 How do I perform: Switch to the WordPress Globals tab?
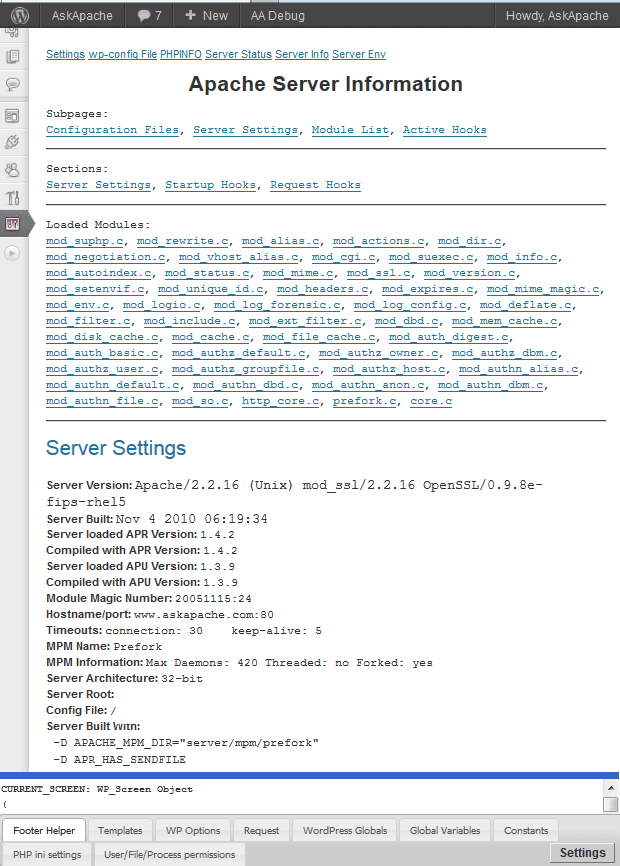pos(344,830)
